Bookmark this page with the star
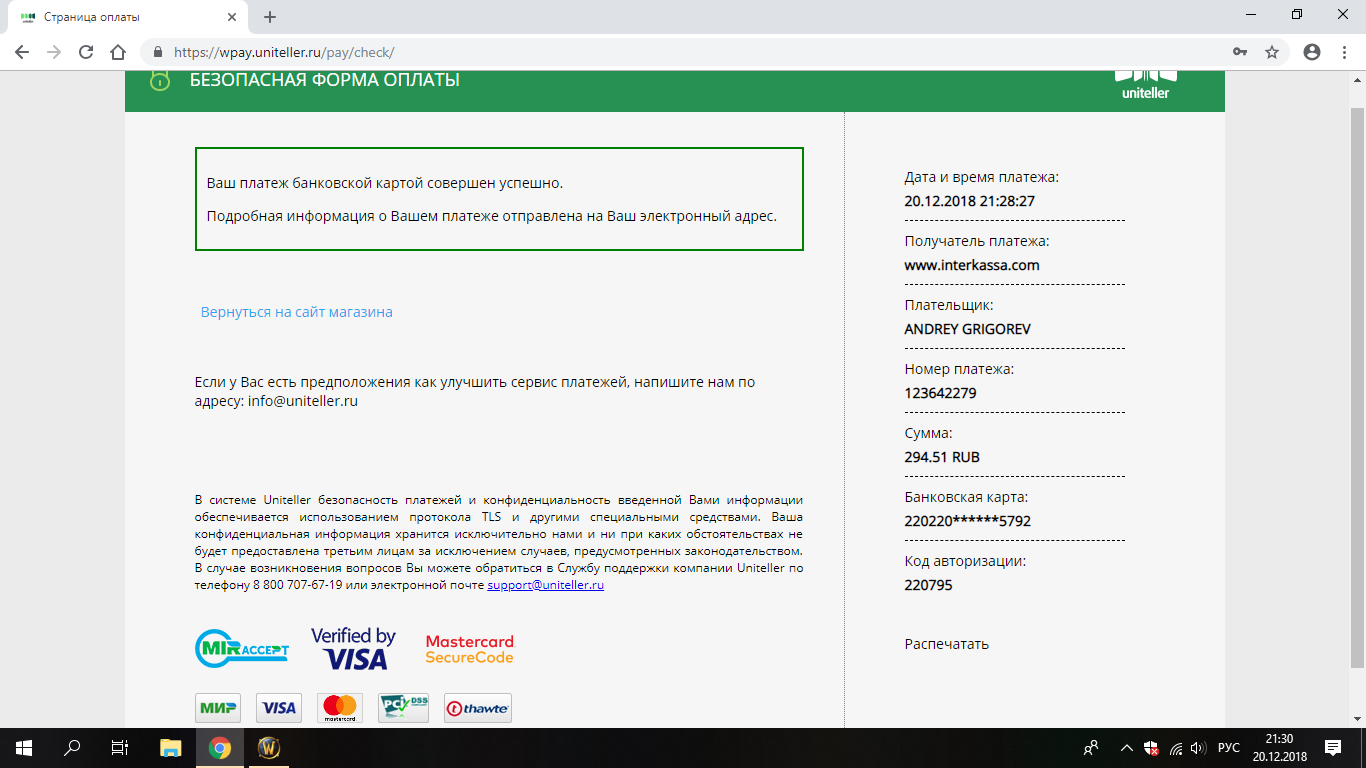This screenshot has height=768, width=1366. (1272, 52)
